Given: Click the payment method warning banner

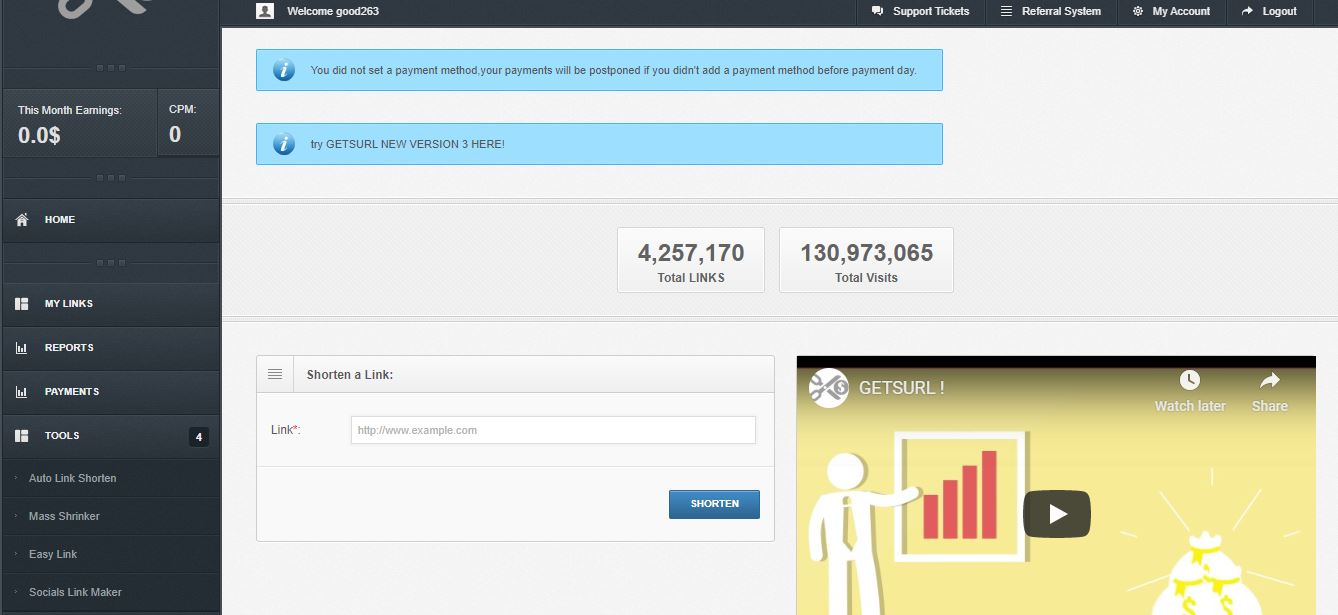Looking at the screenshot, I should point(599,70).
